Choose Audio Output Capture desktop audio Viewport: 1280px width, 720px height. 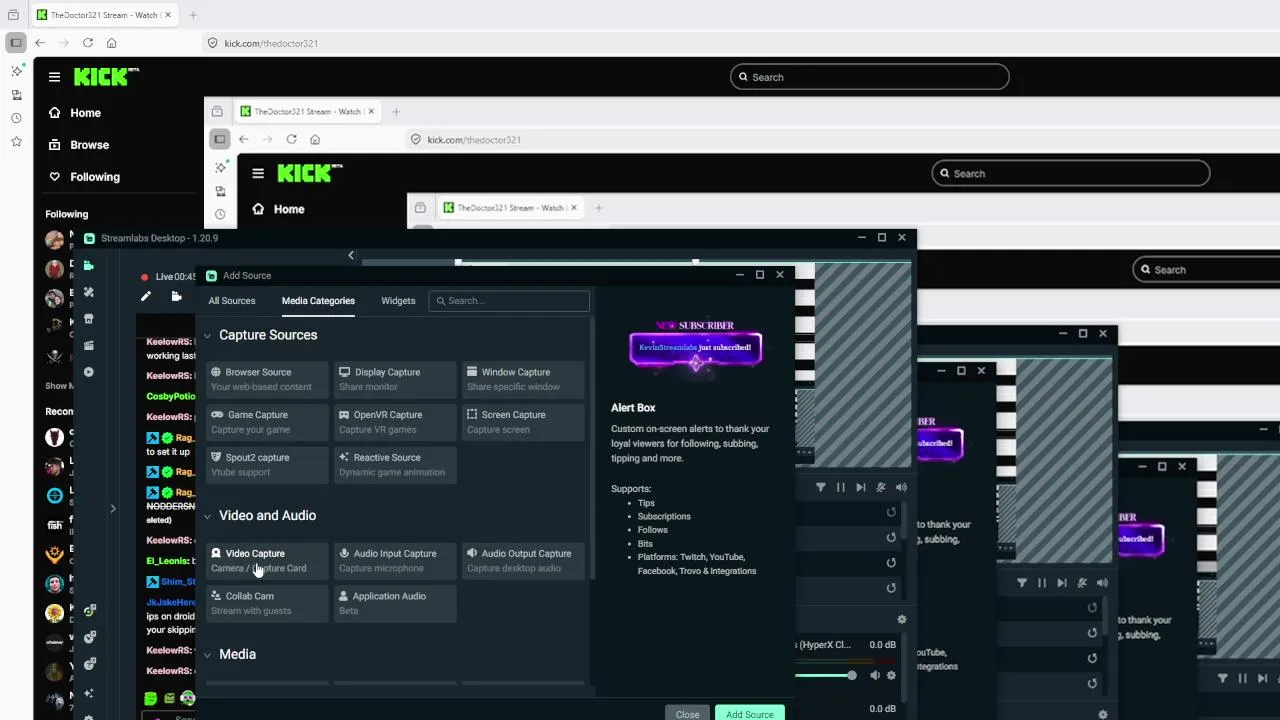[x=523, y=561]
